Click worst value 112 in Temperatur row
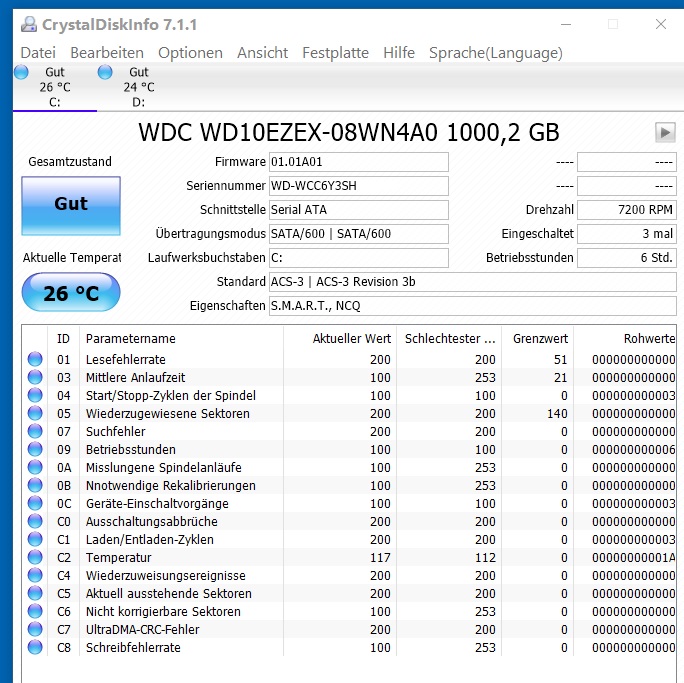This screenshot has height=683, width=684. click(485, 557)
